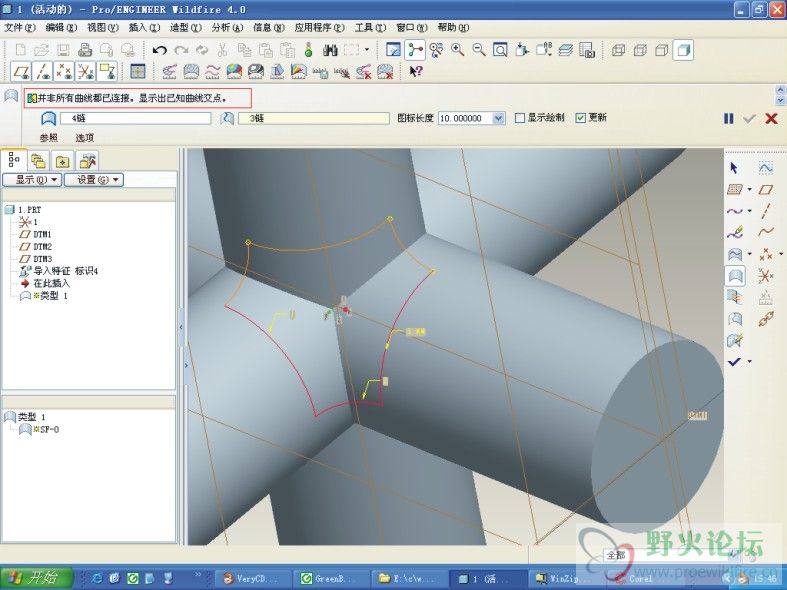The width and height of the screenshot is (787, 590).
Task: Expand the Curve tool dropdown arrow
Action: 749,211
